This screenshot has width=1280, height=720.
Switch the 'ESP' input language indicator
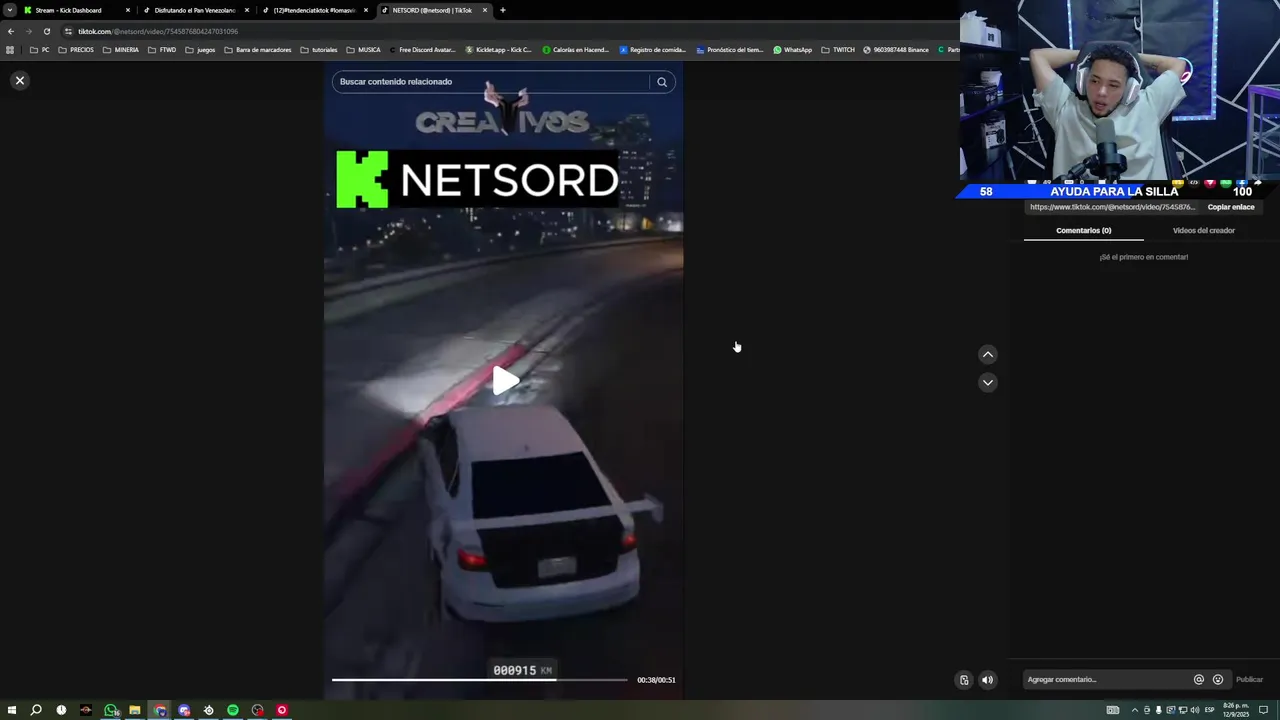pyautogui.click(x=1209, y=710)
